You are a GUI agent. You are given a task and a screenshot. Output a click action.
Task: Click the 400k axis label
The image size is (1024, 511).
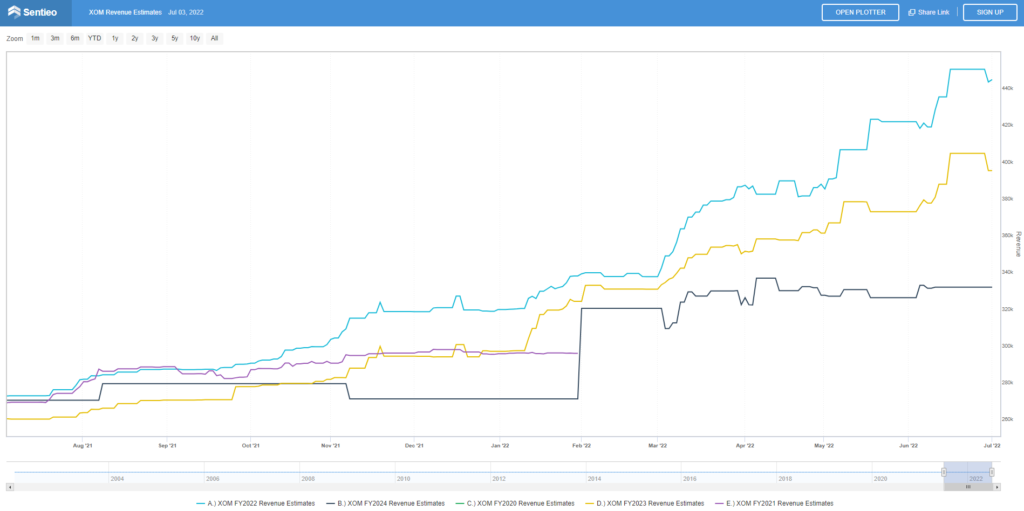tap(1008, 162)
